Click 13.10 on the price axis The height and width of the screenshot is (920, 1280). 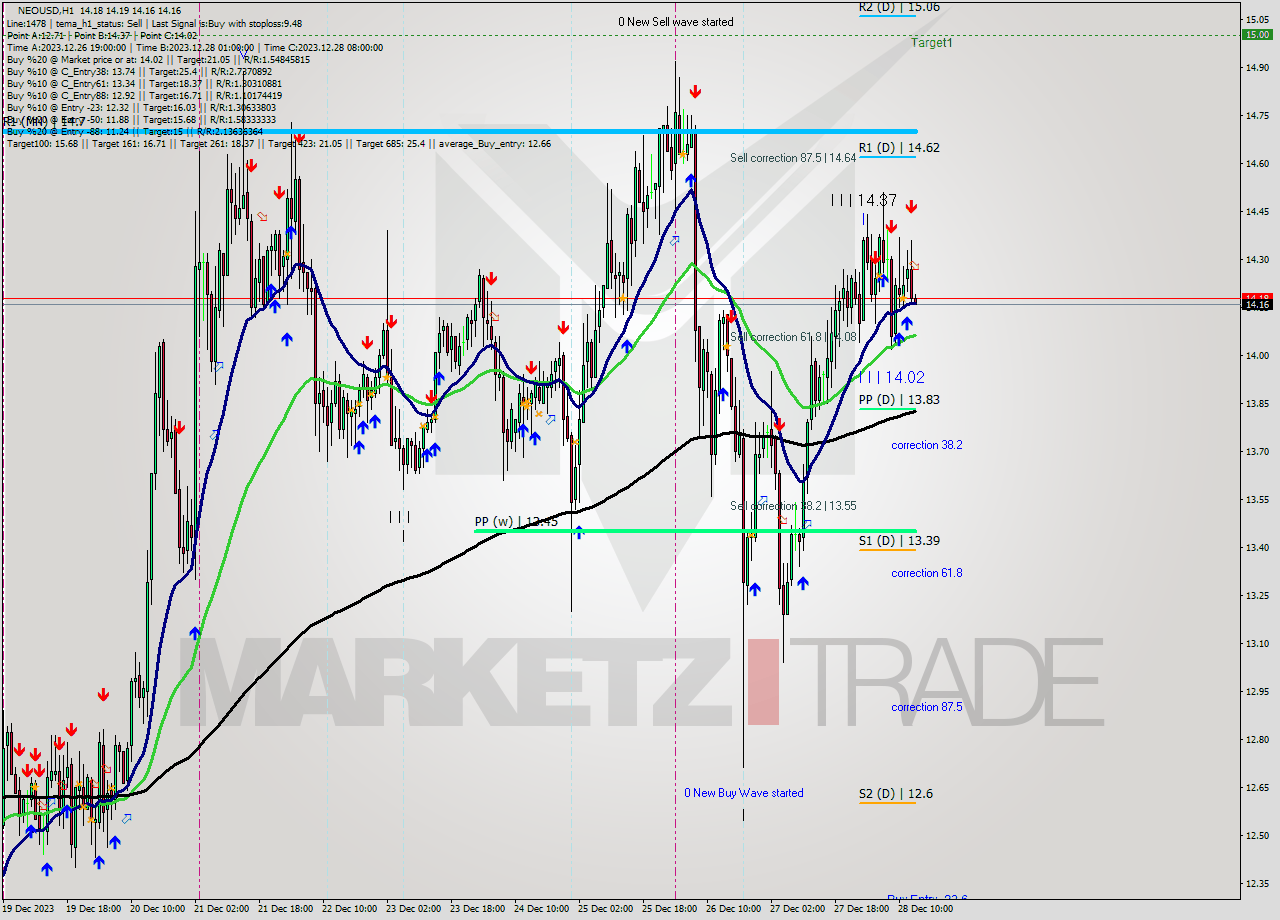coord(1257,643)
